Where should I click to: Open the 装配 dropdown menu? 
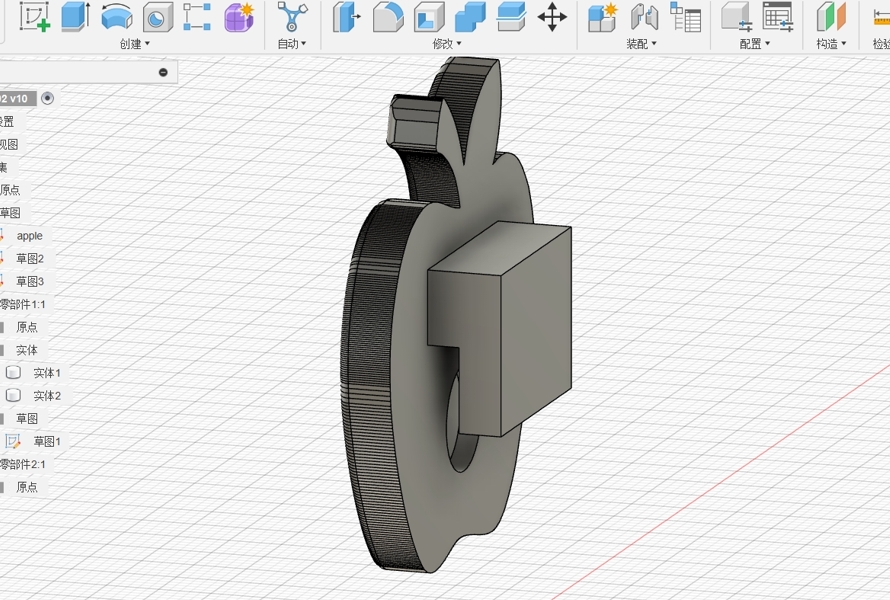tap(641, 44)
